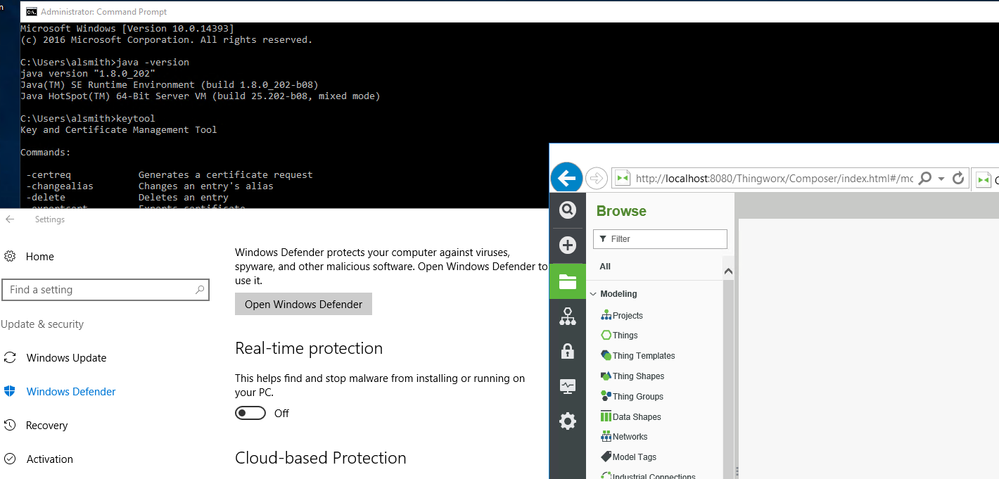Click the browser back arrow button
Image resolution: width=999 pixels, height=479 pixels.
pyautogui.click(x=567, y=178)
